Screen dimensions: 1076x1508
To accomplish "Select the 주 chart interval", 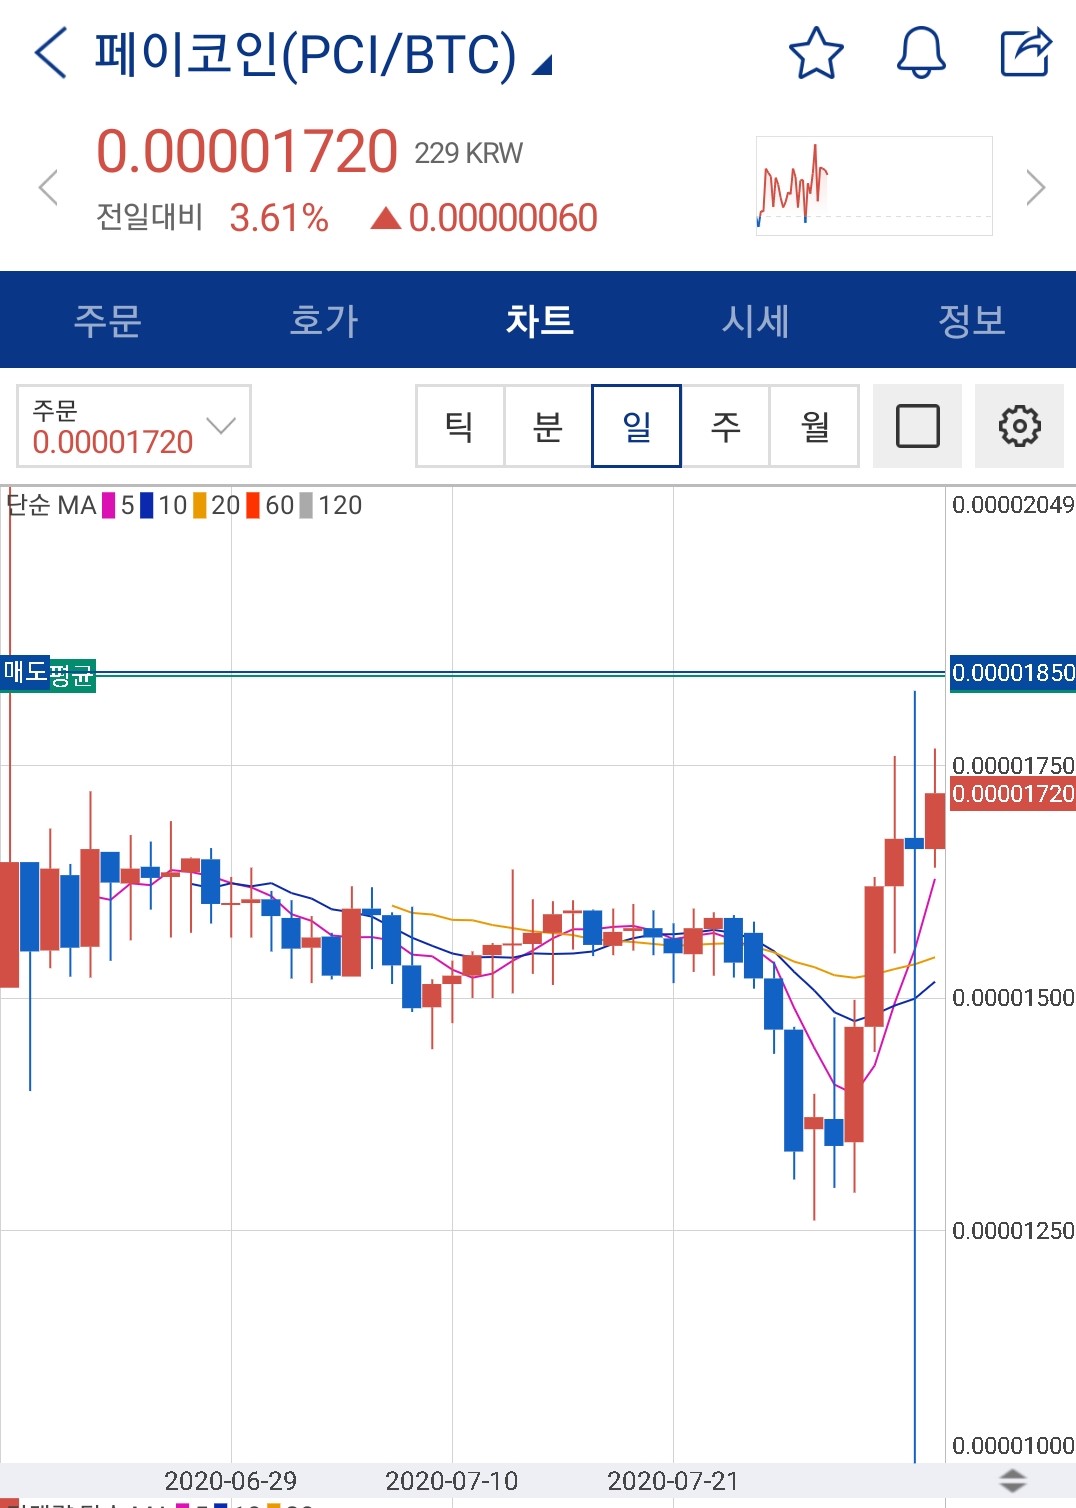I will point(725,426).
